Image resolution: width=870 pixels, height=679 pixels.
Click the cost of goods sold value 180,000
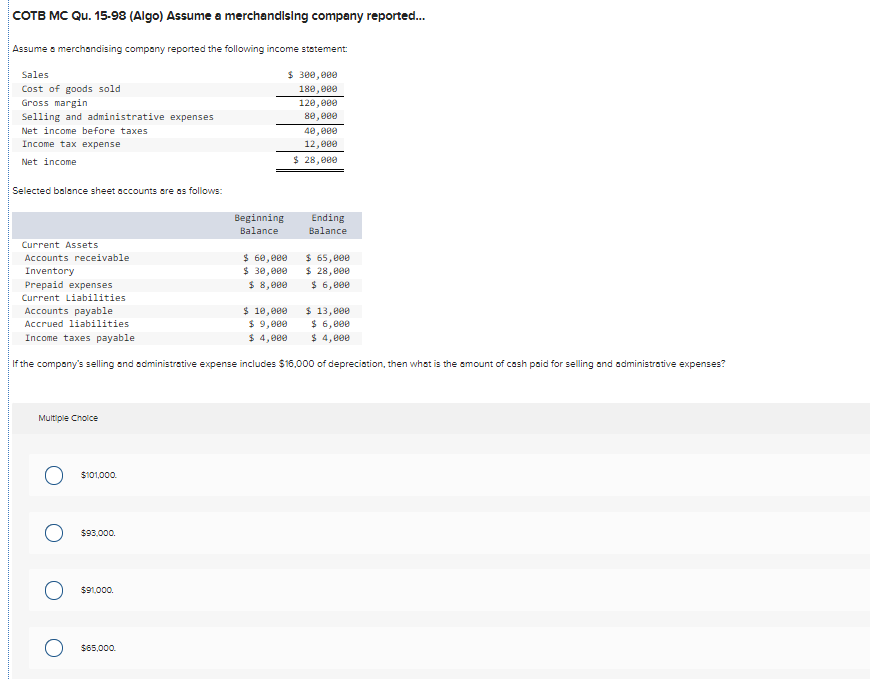(318, 89)
